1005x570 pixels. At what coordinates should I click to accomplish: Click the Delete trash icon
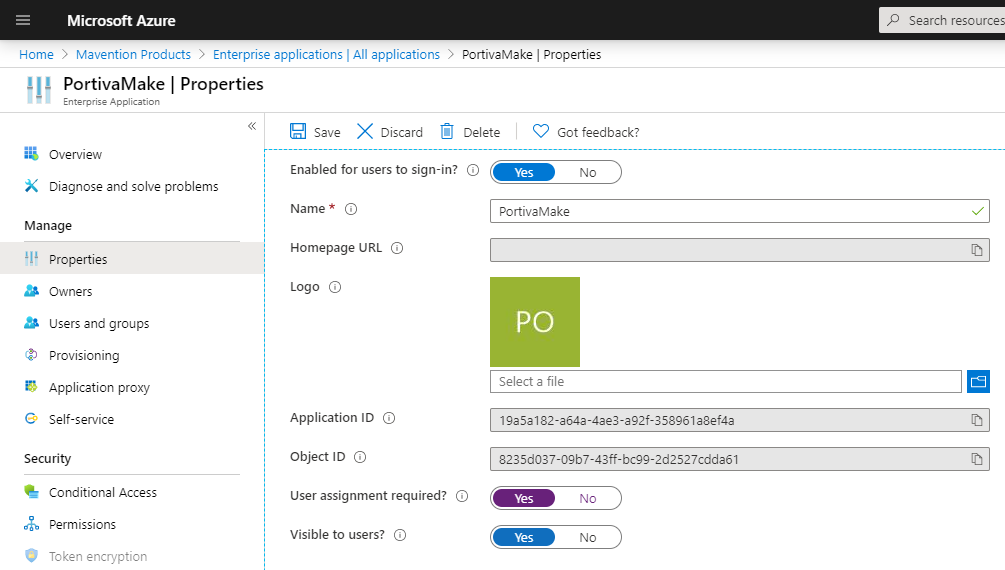click(x=447, y=132)
